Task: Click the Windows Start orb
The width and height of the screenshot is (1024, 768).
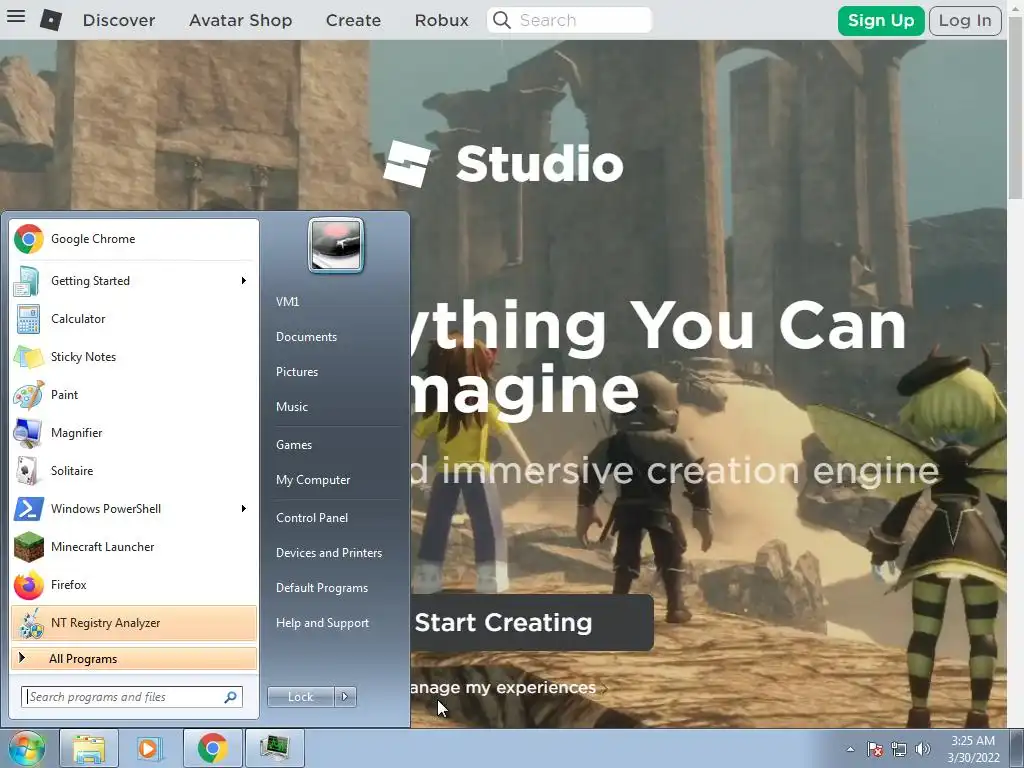Action: (26, 748)
